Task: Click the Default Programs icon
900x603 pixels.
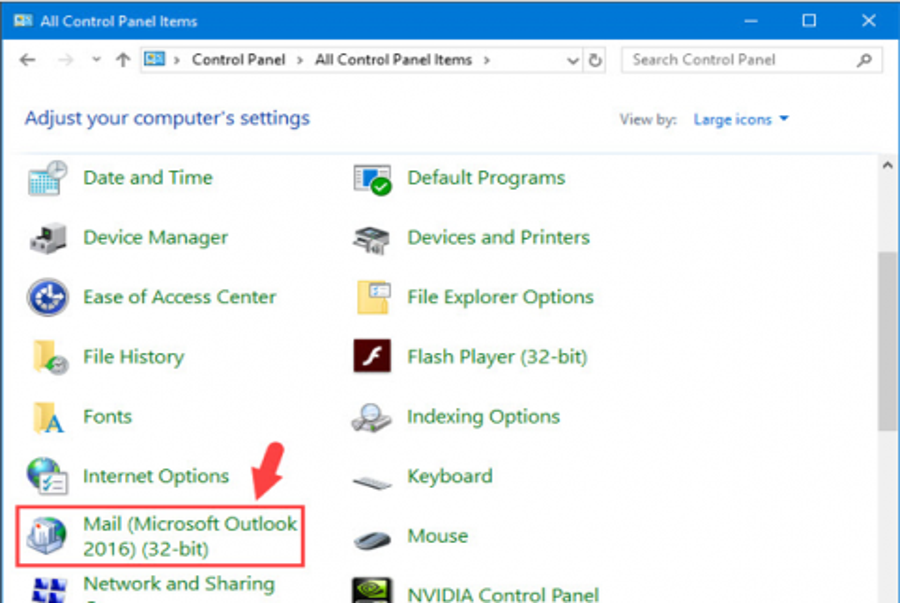Action: pyautogui.click(x=372, y=179)
